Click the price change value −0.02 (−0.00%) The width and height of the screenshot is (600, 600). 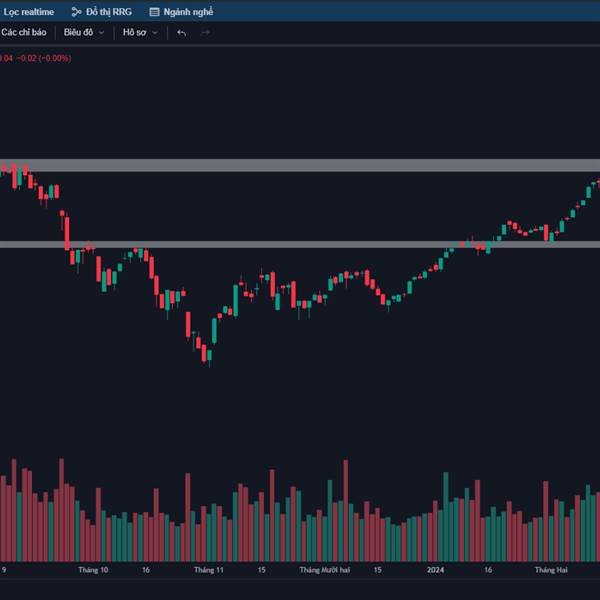[44, 58]
